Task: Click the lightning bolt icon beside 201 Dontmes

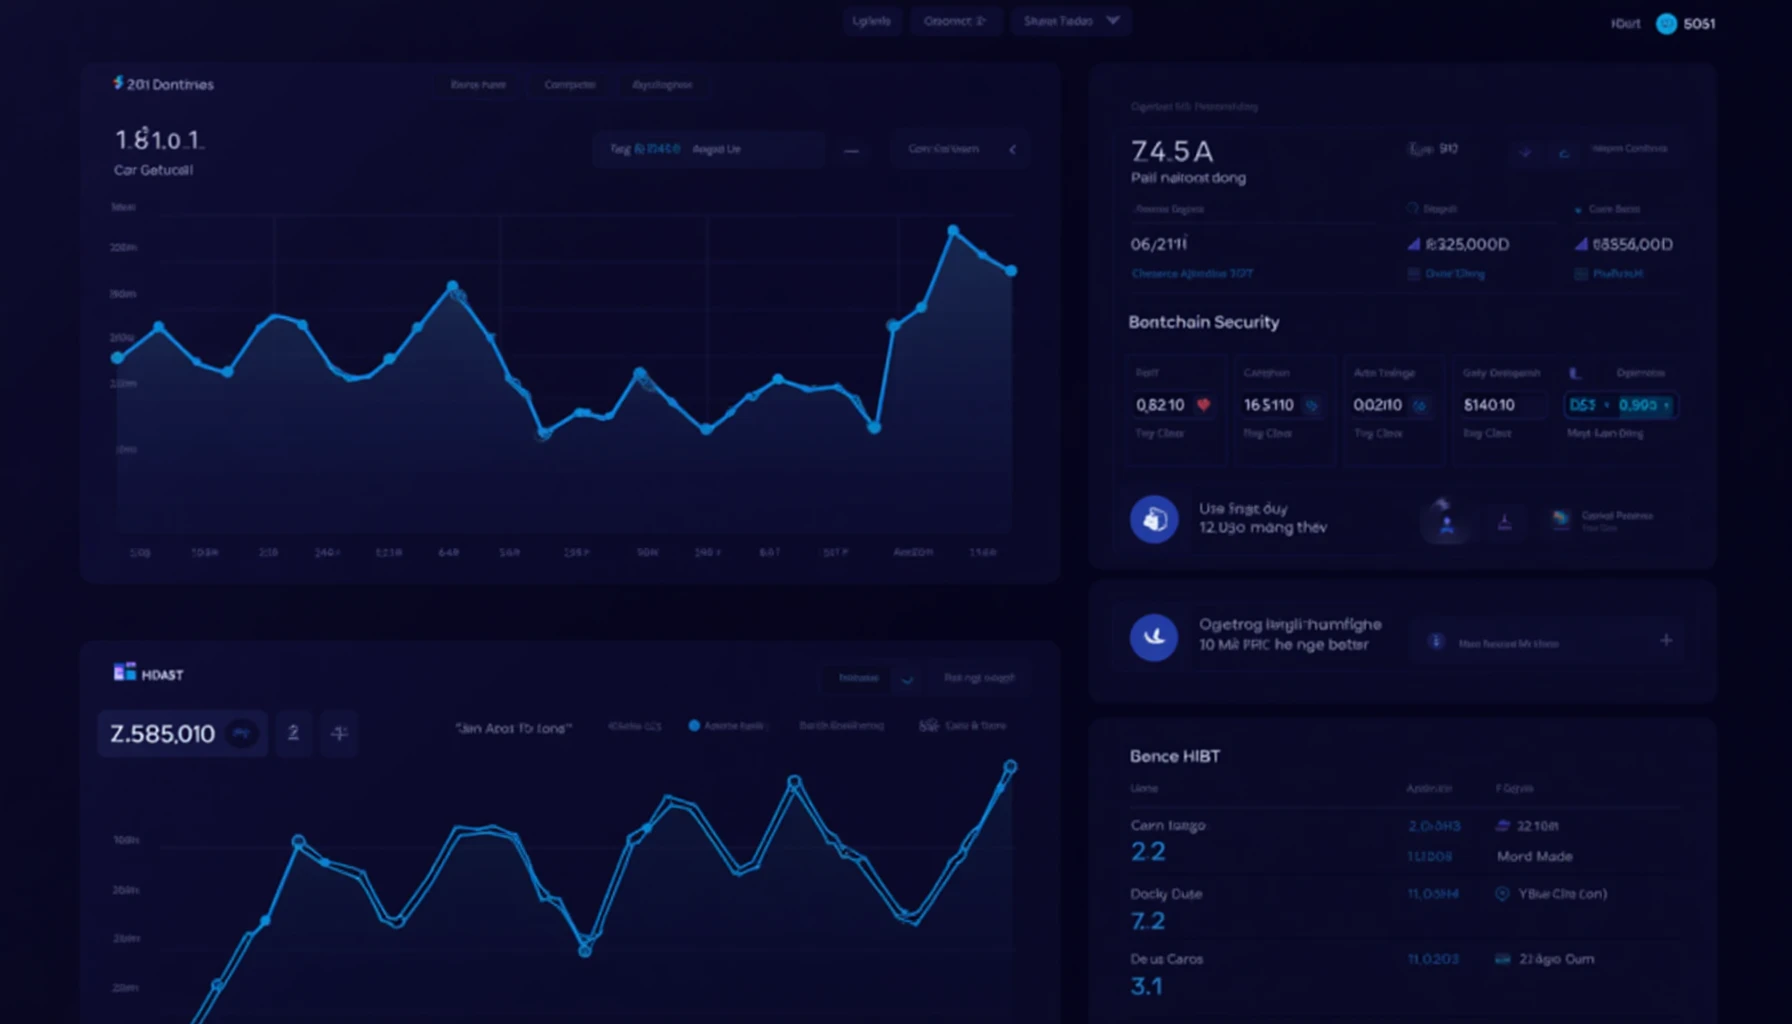Action: pos(118,84)
